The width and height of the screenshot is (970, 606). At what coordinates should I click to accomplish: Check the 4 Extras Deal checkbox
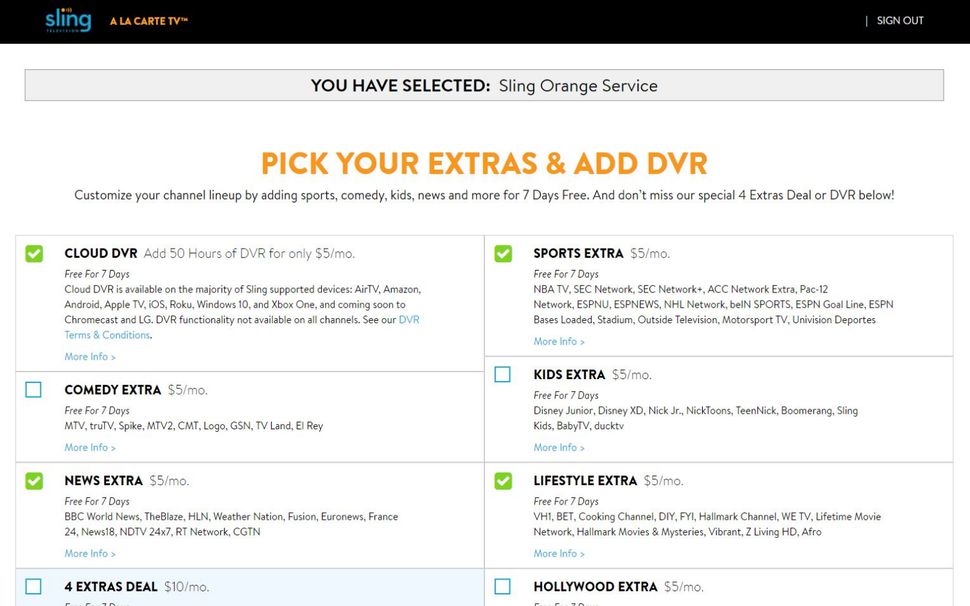[33, 586]
